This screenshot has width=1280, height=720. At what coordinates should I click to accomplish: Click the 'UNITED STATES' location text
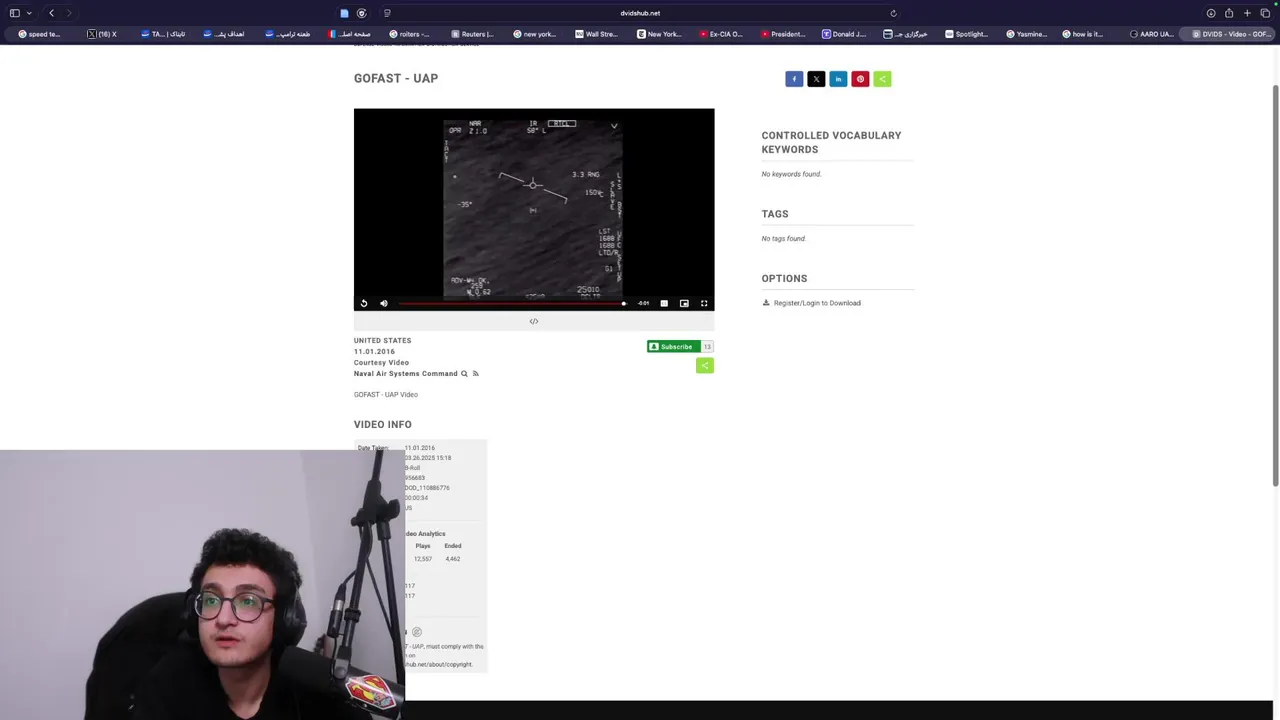pyautogui.click(x=382, y=341)
